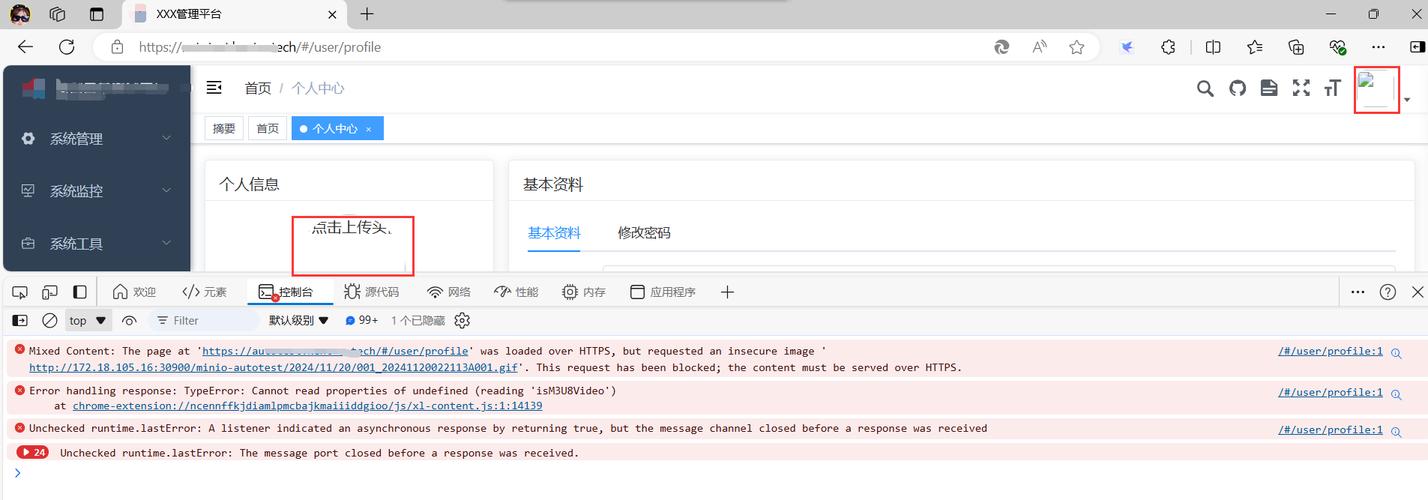Click the browser refresh button
The image size is (1428, 500).
click(x=67, y=47)
